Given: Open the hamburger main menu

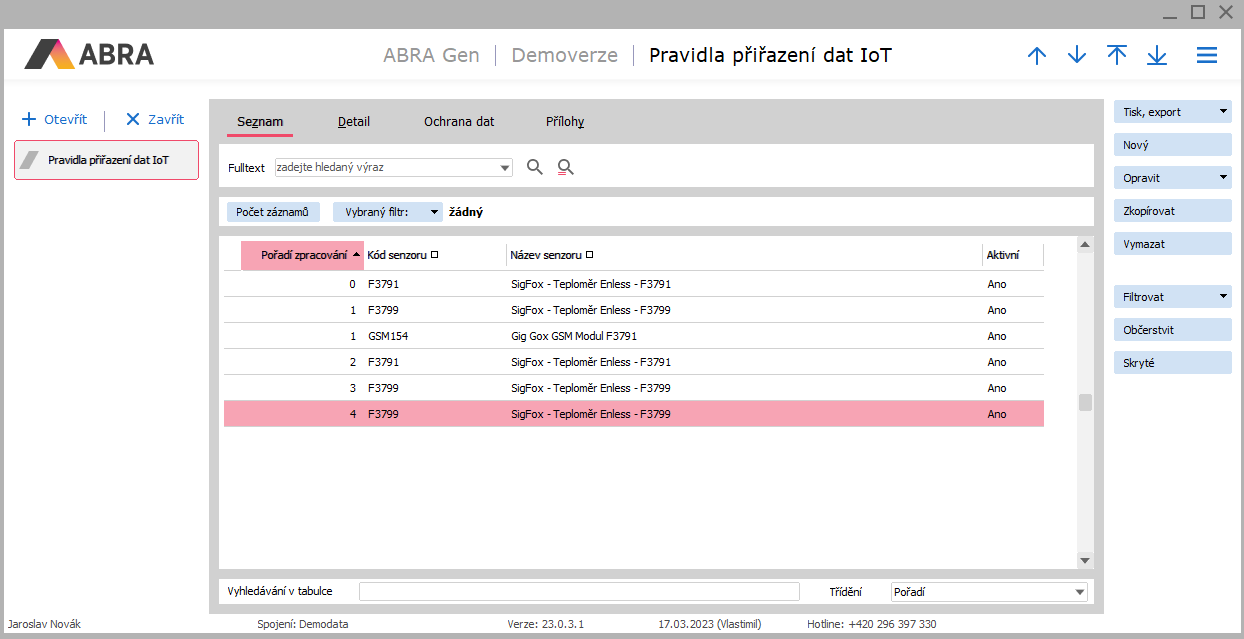Looking at the screenshot, I should click(x=1207, y=56).
